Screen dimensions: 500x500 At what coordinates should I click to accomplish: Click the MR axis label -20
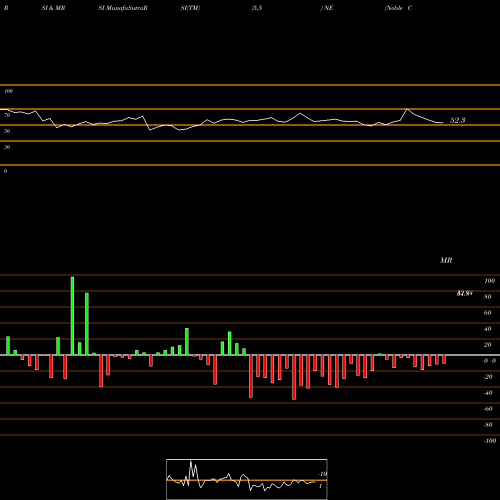click(x=488, y=377)
